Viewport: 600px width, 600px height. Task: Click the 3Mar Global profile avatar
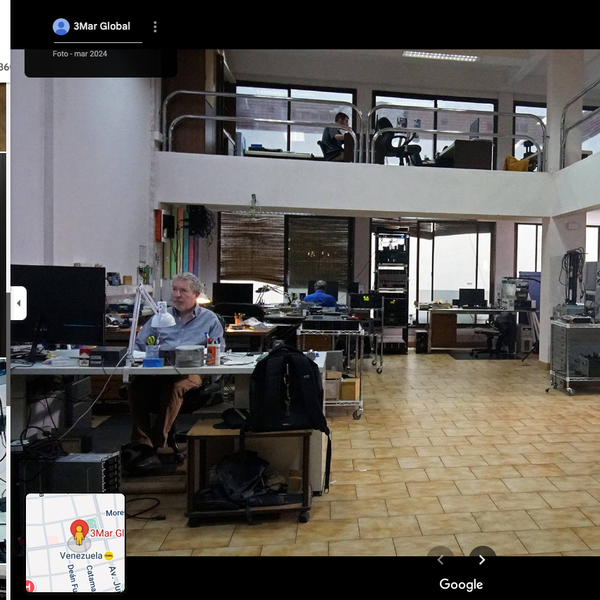[61, 27]
